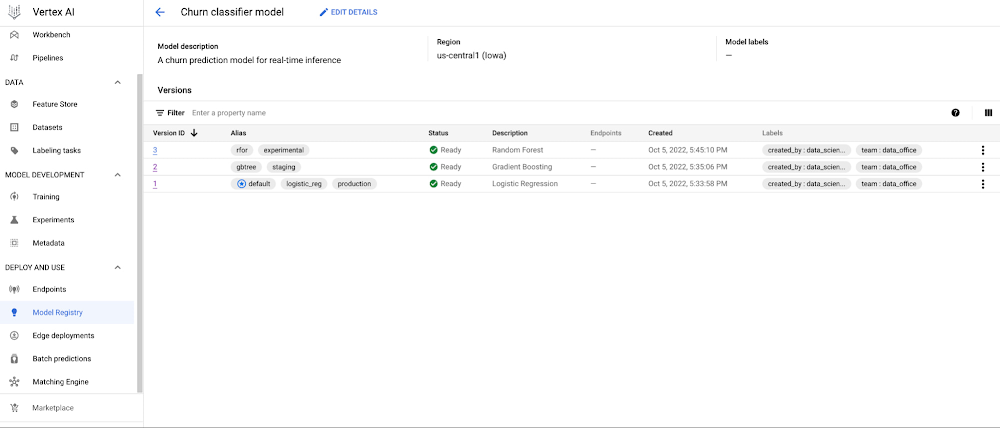
Task: Click the Experiments flask icon
Action: tap(14, 220)
